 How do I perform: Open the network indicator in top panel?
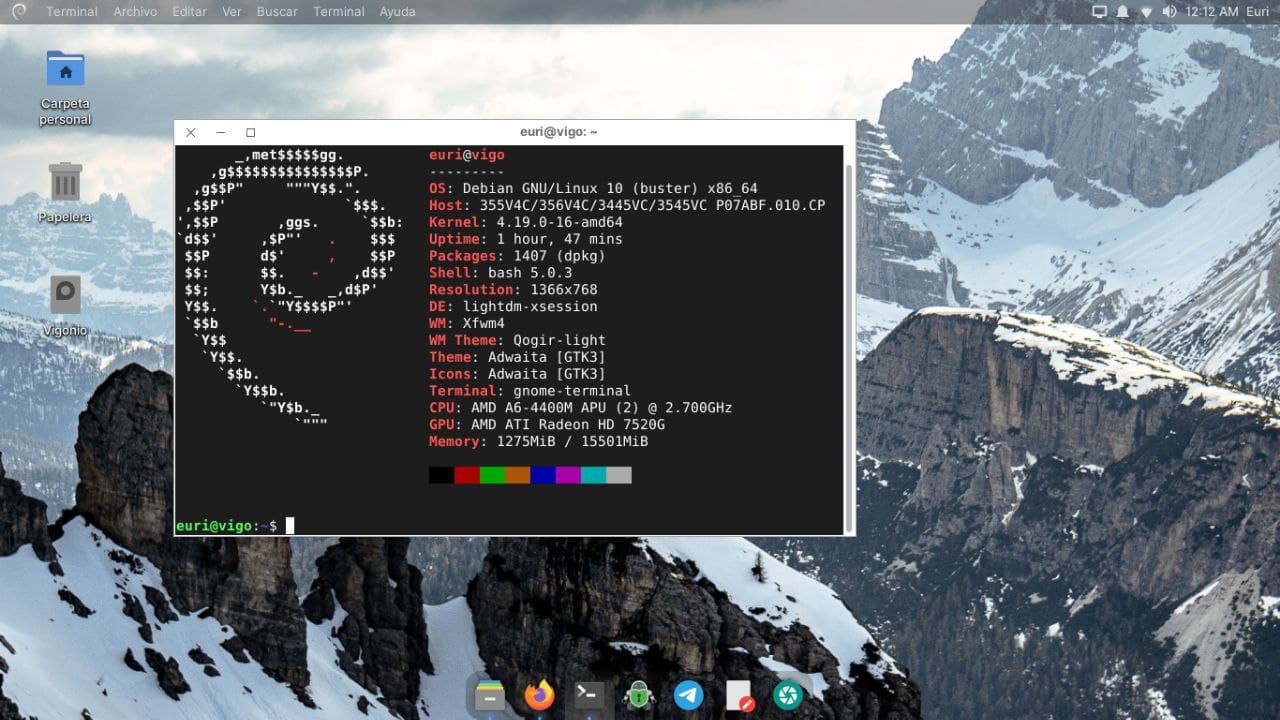(1146, 12)
